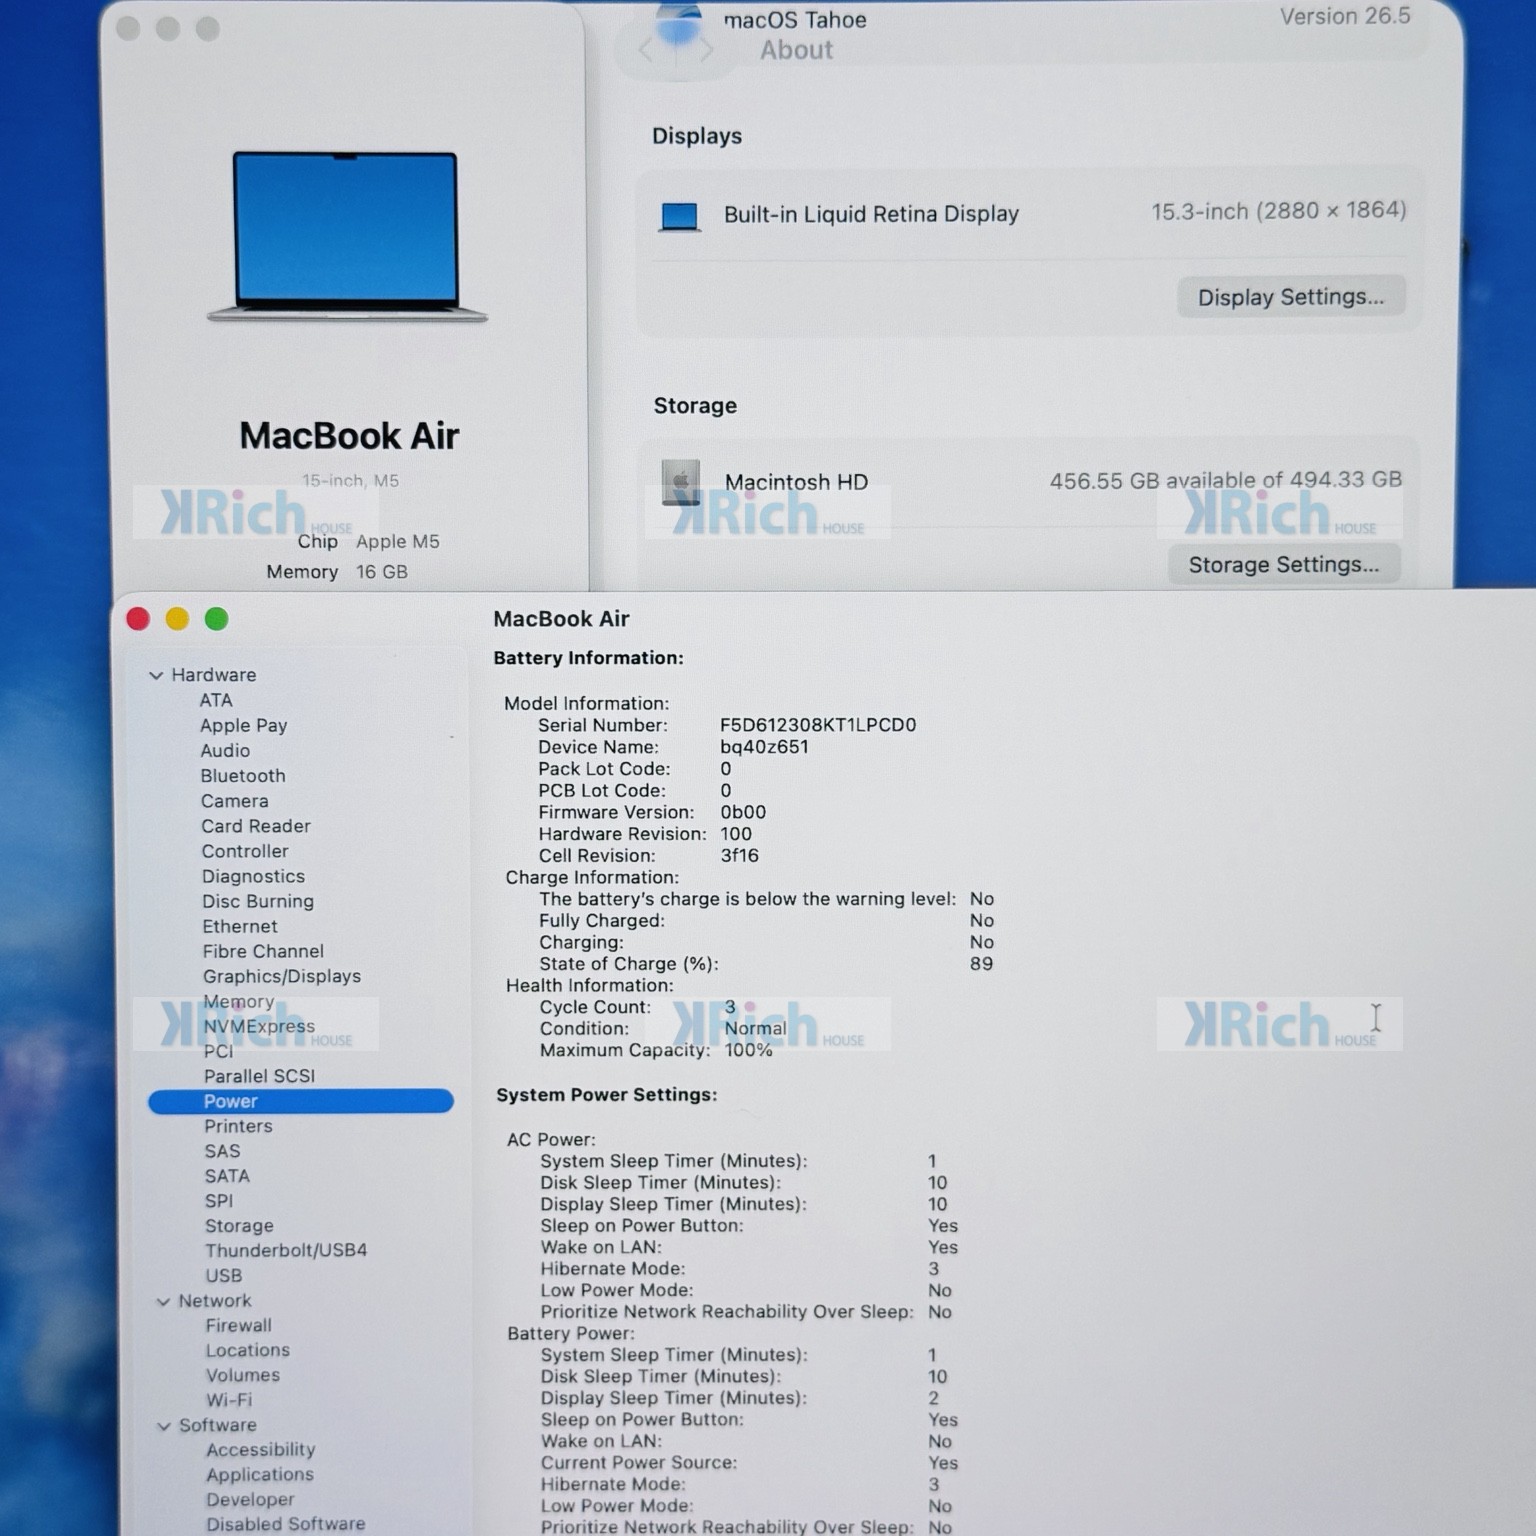Click the Hardware section label
Viewport: 1536px width, 1536px height.
coord(214,676)
